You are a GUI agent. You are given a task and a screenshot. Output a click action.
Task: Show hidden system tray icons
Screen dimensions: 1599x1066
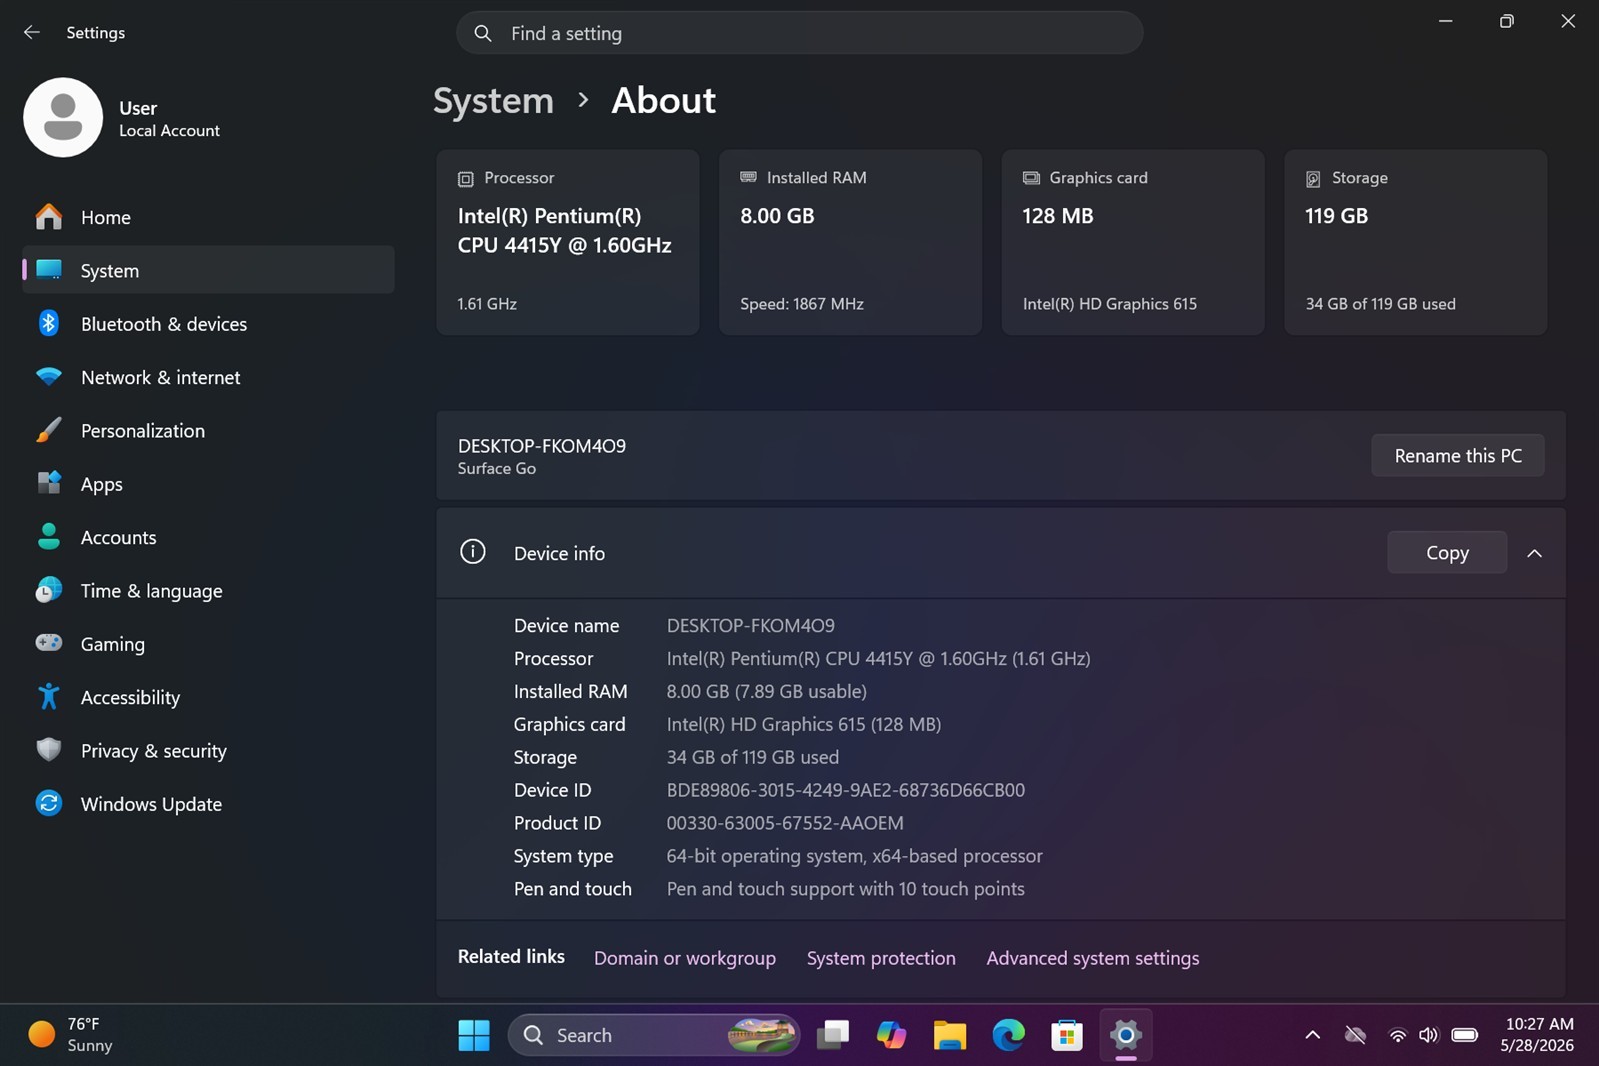coord(1313,1035)
